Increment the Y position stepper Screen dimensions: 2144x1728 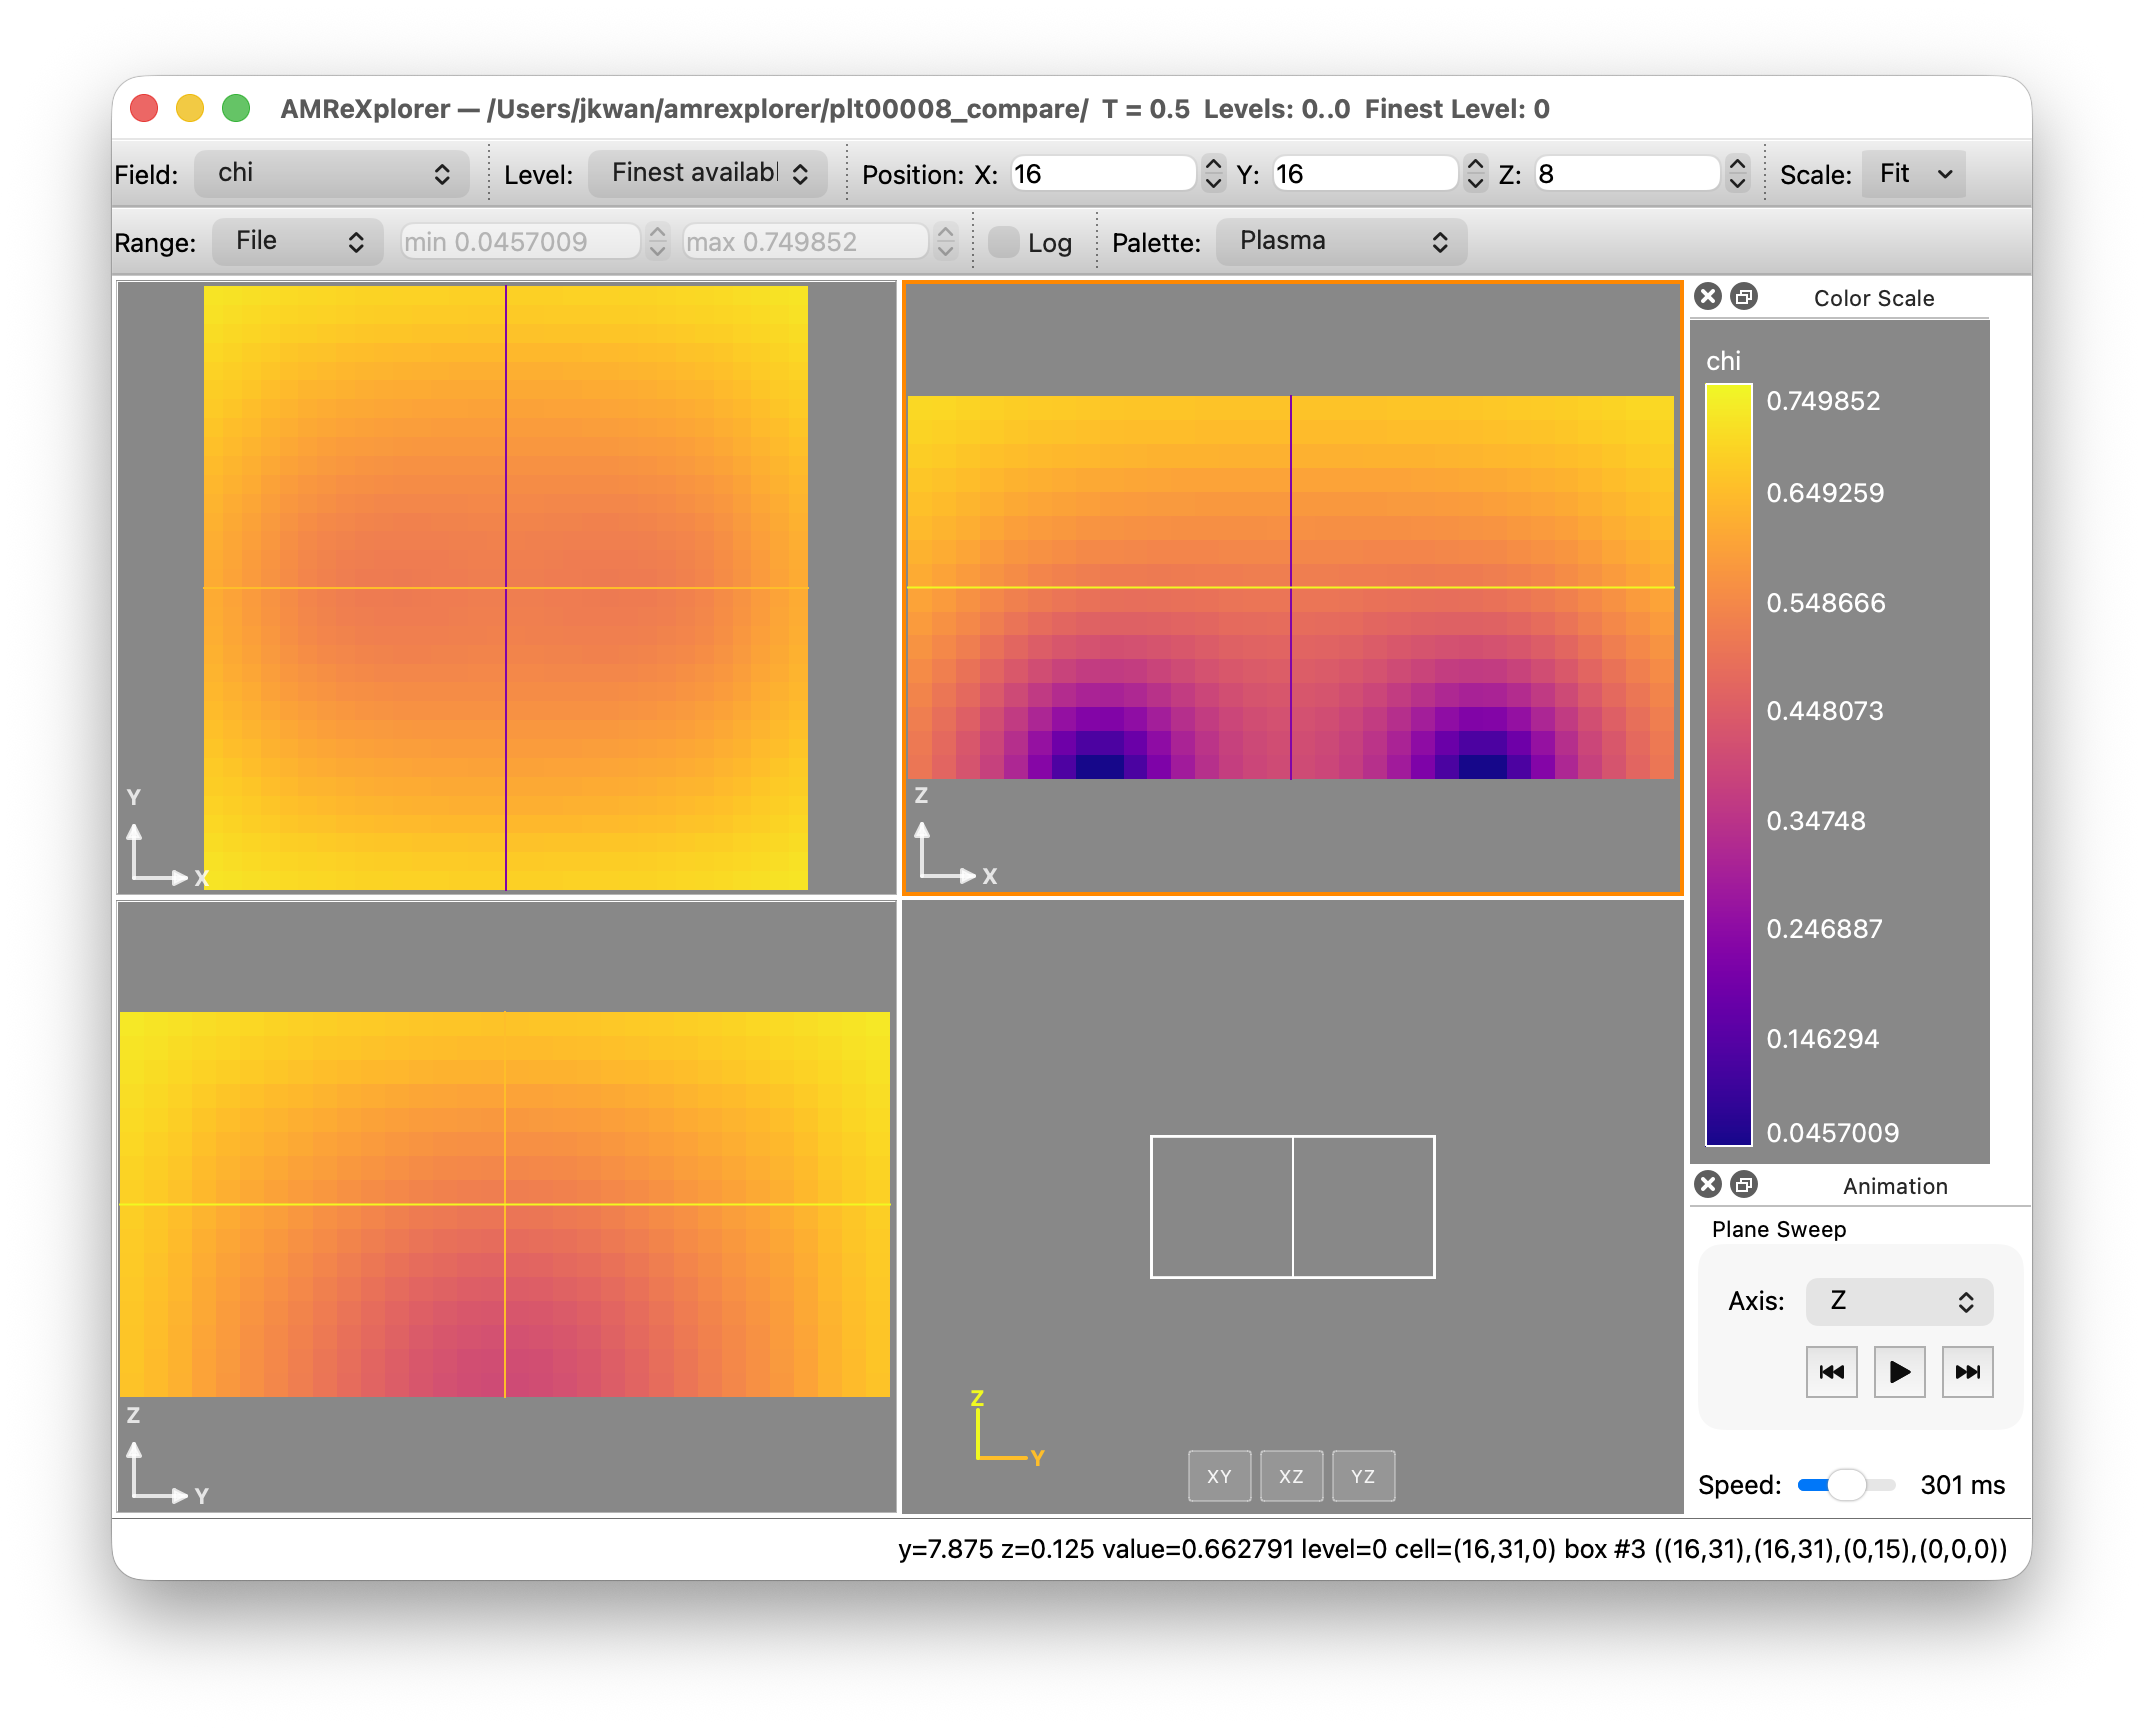1475,165
